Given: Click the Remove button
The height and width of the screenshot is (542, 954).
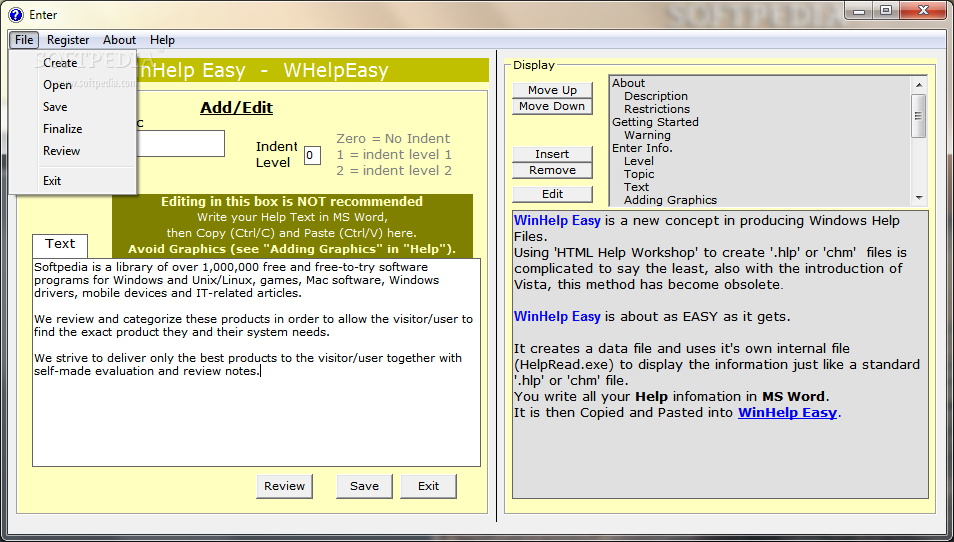Looking at the screenshot, I should (552, 170).
